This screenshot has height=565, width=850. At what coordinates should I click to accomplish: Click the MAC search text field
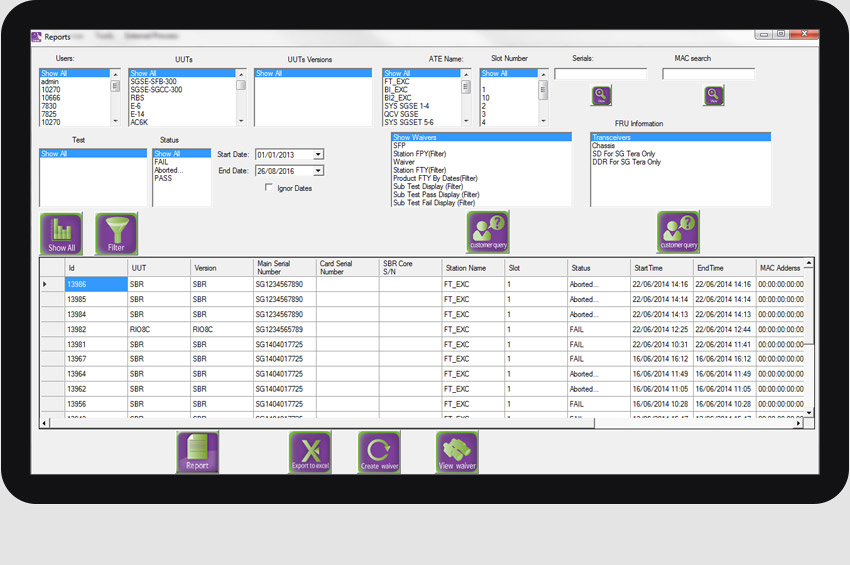(x=708, y=74)
